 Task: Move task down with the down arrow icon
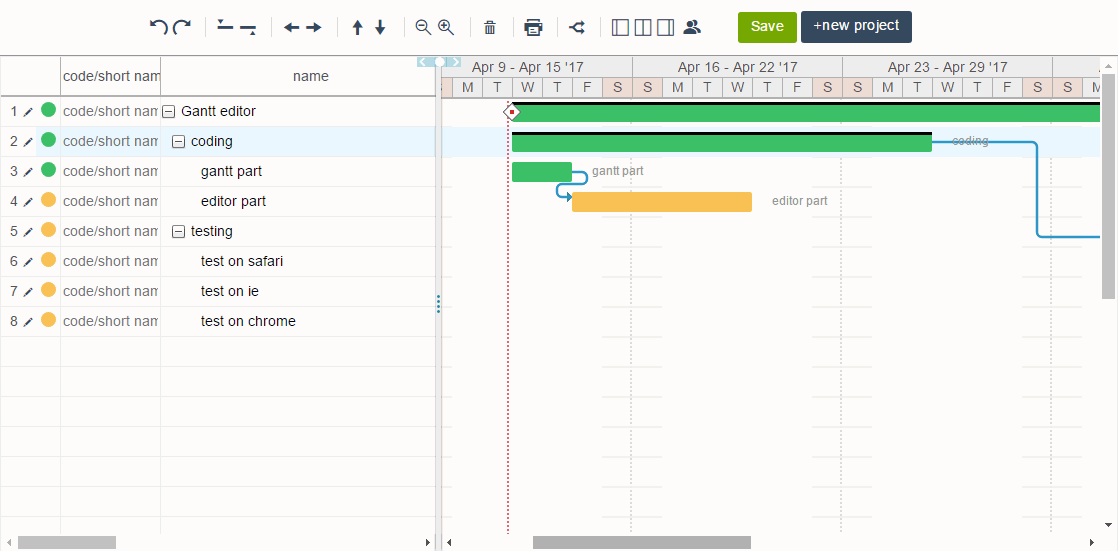coord(380,28)
